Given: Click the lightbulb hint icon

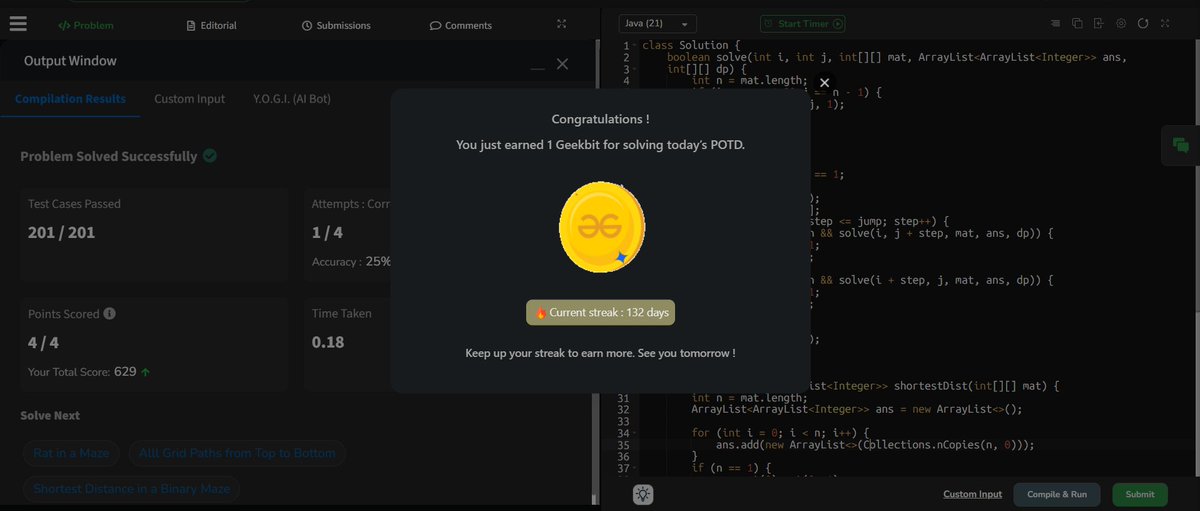Looking at the screenshot, I should (x=643, y=494).
